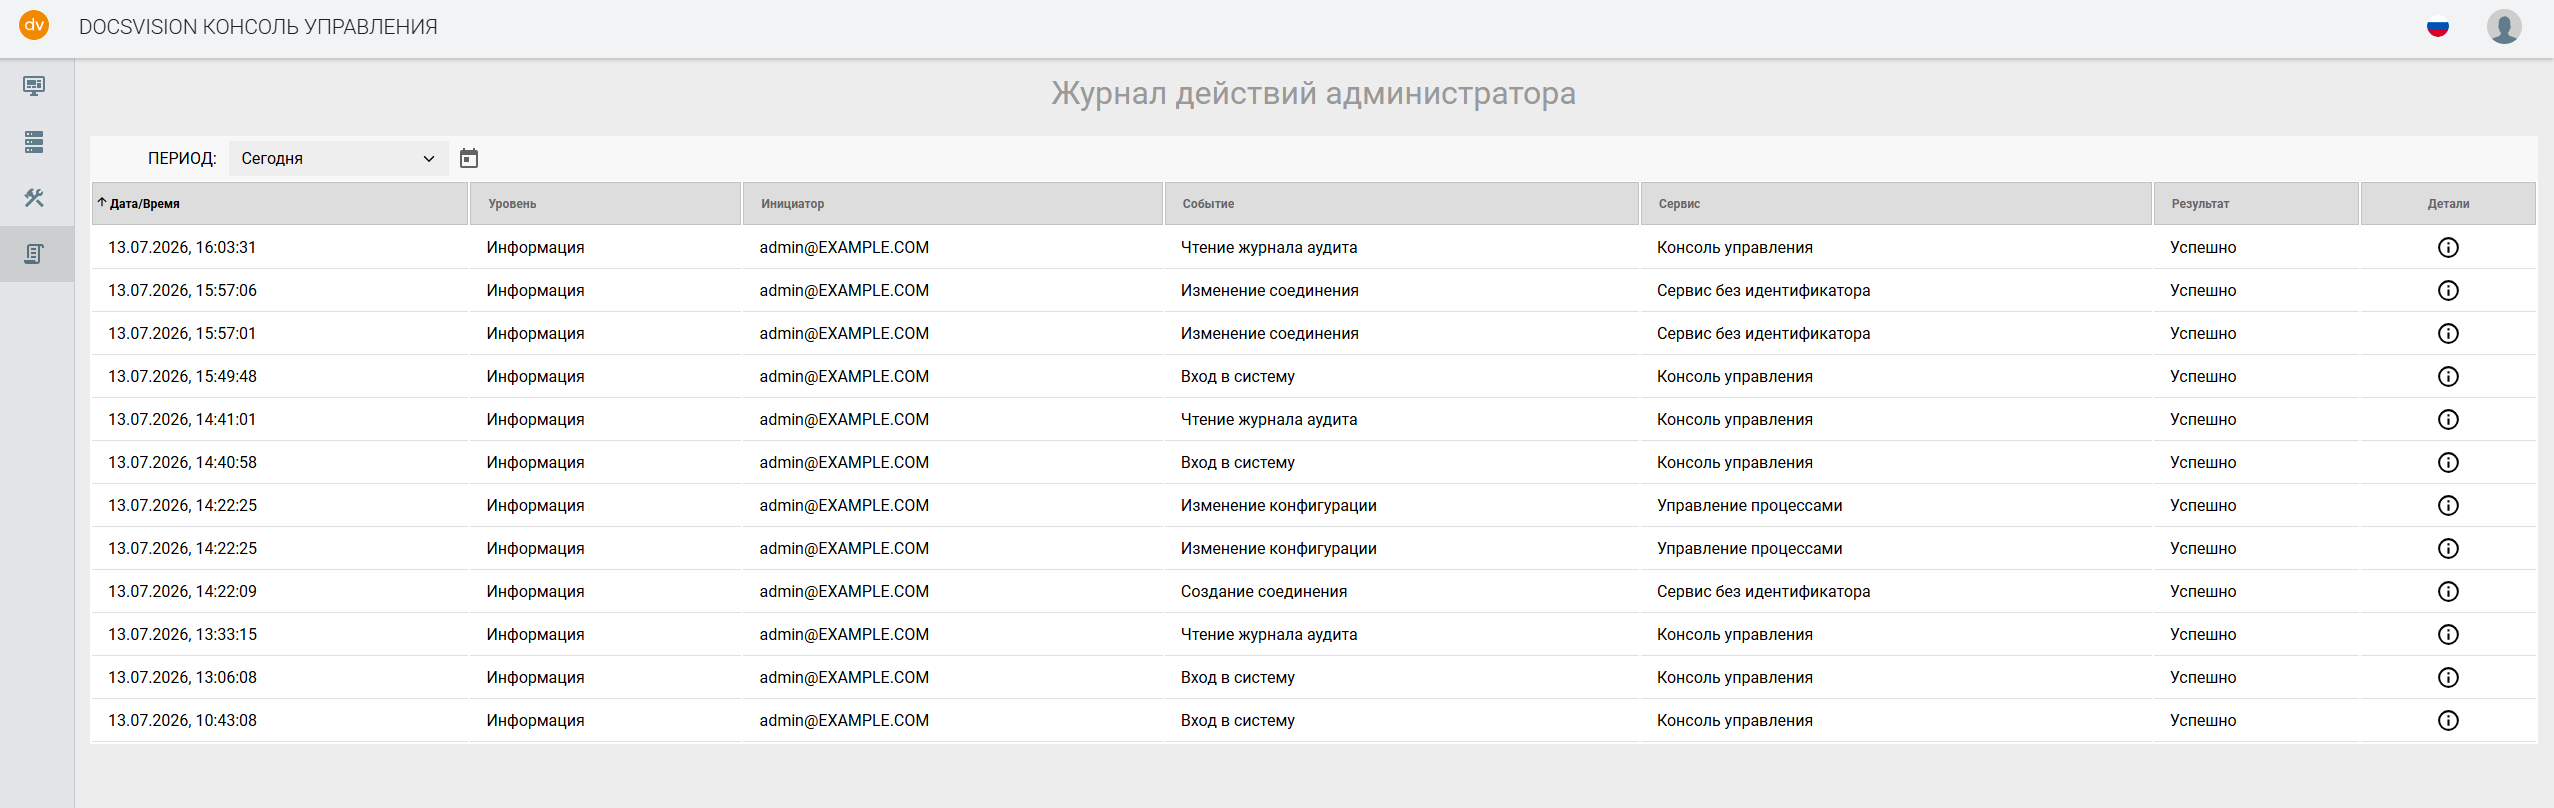Click the Docsvision Консоль управления title
Screen dimensions: 2554x808
click(x=258, y=27)
